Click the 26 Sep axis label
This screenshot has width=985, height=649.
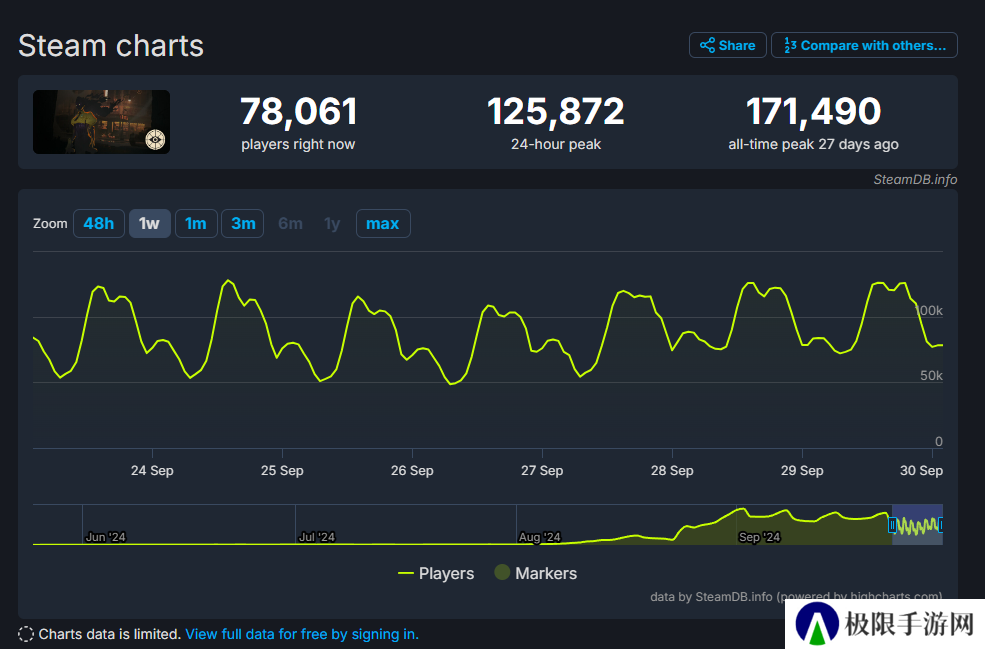[412, 471]
